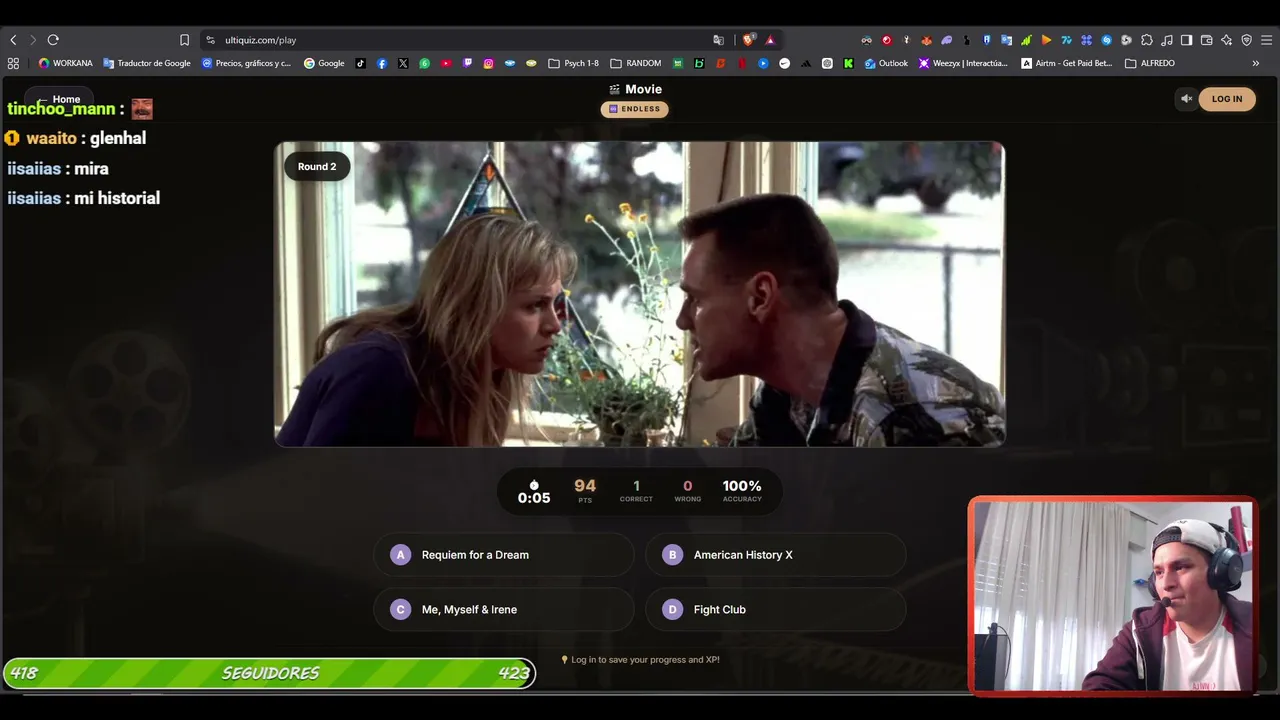Click the 94 PTS score
Image resolution: width=1280 pixels, height=720 pixels.
coord(585,490)
